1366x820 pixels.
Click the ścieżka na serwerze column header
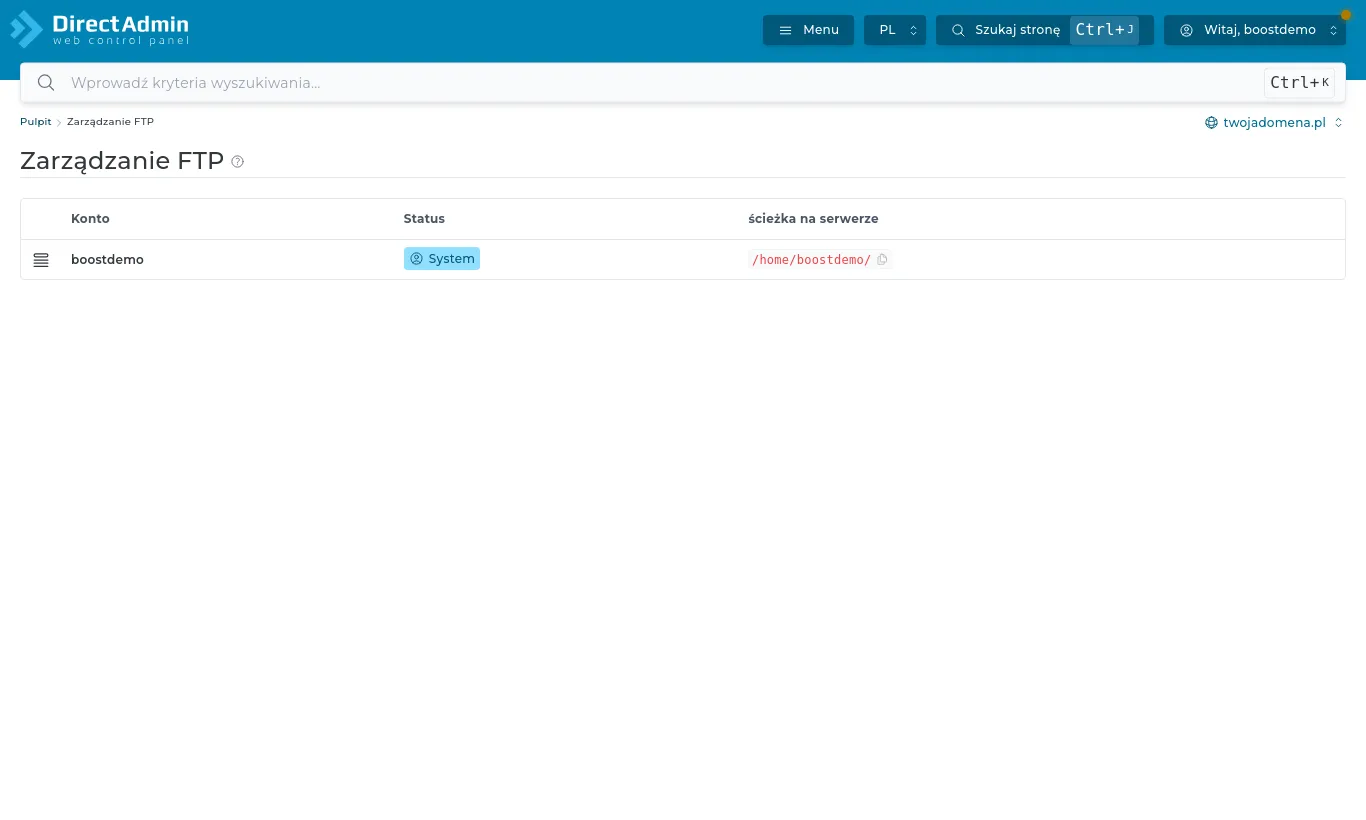click(x=813, y=218)
